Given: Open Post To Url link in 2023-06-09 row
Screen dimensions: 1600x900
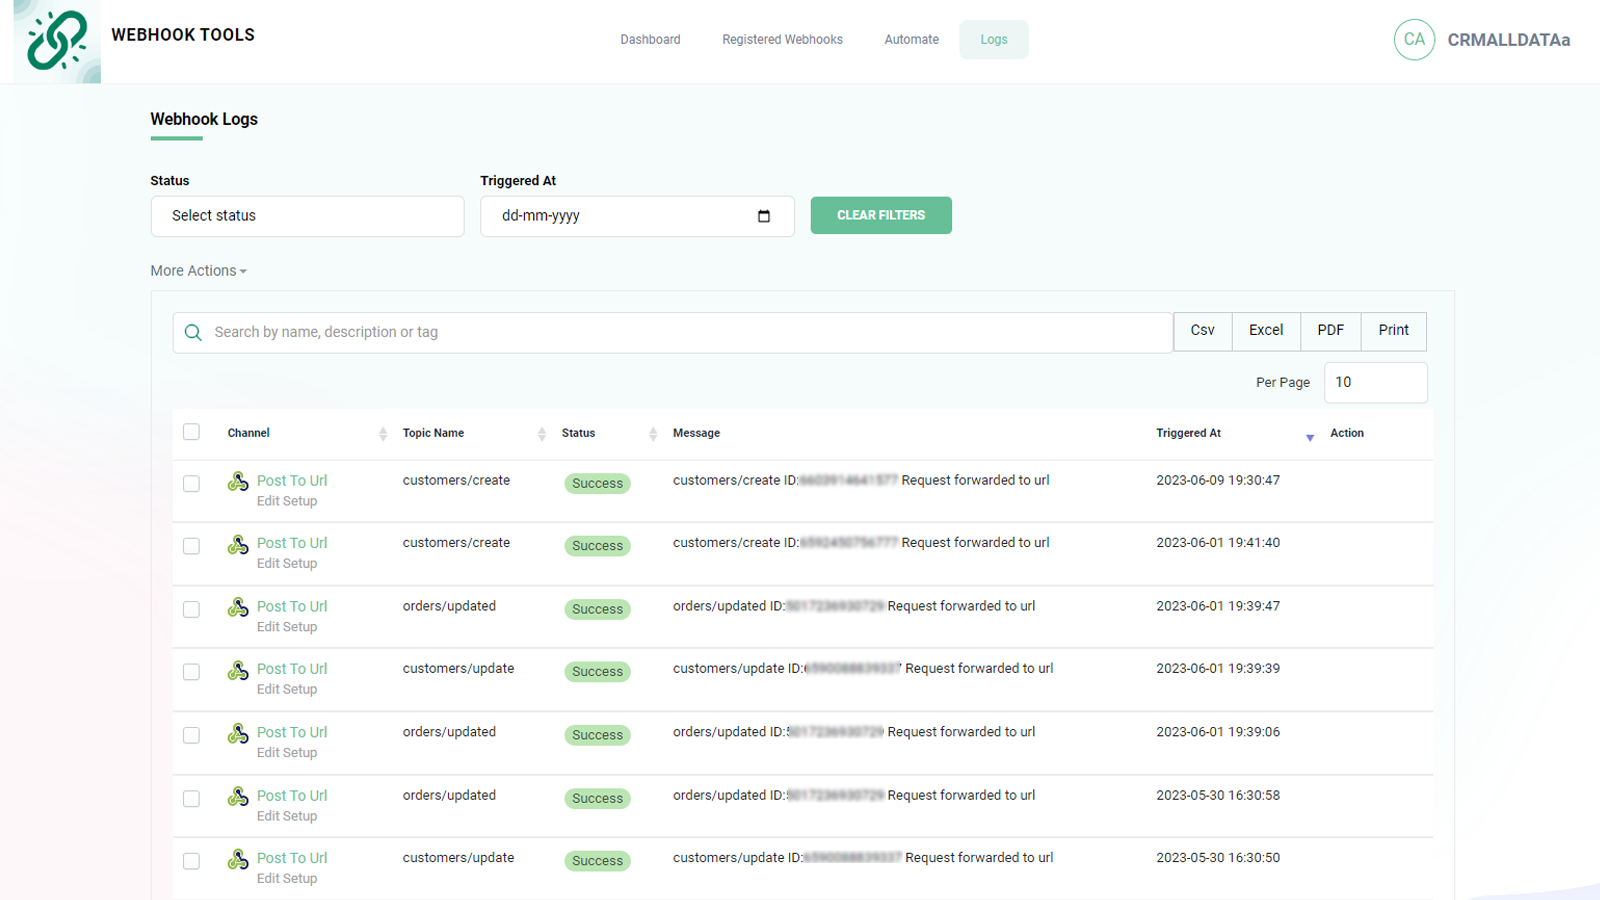Looking at the screenshot, I should tap(292, 481).
